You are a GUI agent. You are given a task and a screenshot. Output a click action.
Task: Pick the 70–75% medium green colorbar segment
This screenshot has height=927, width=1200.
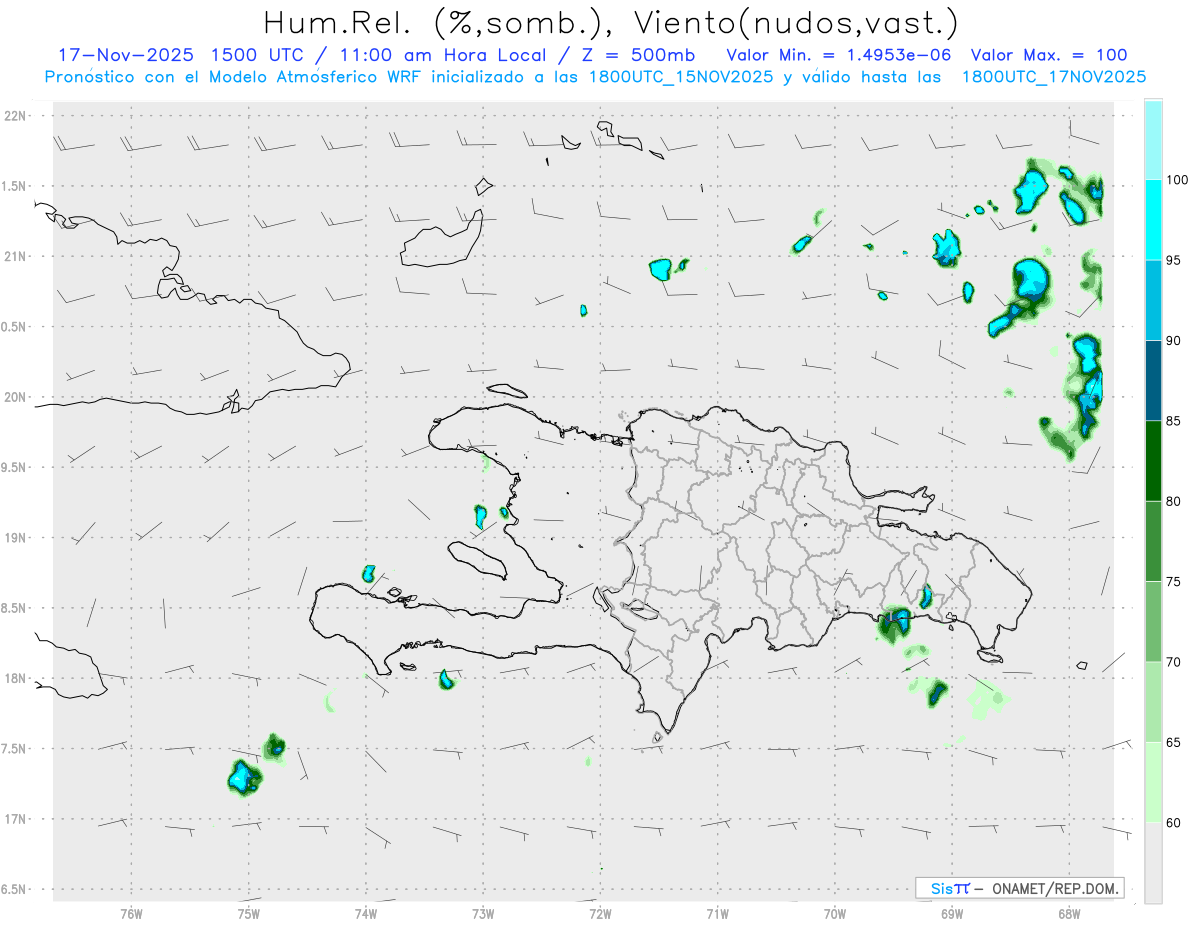click(1153, 622)
